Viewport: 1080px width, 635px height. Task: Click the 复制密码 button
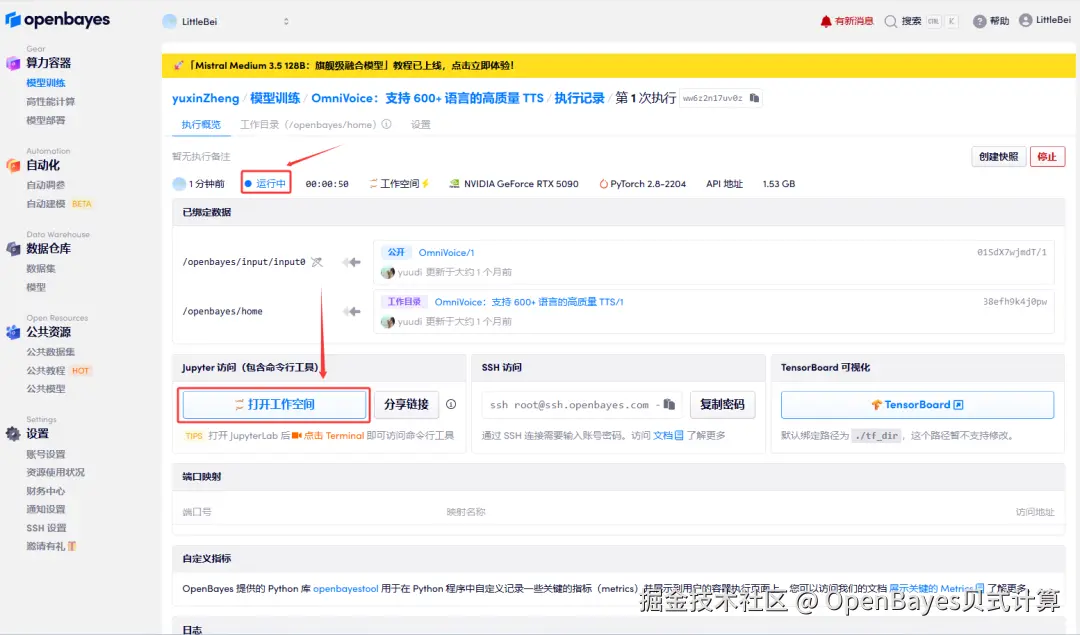coord(722,404)
